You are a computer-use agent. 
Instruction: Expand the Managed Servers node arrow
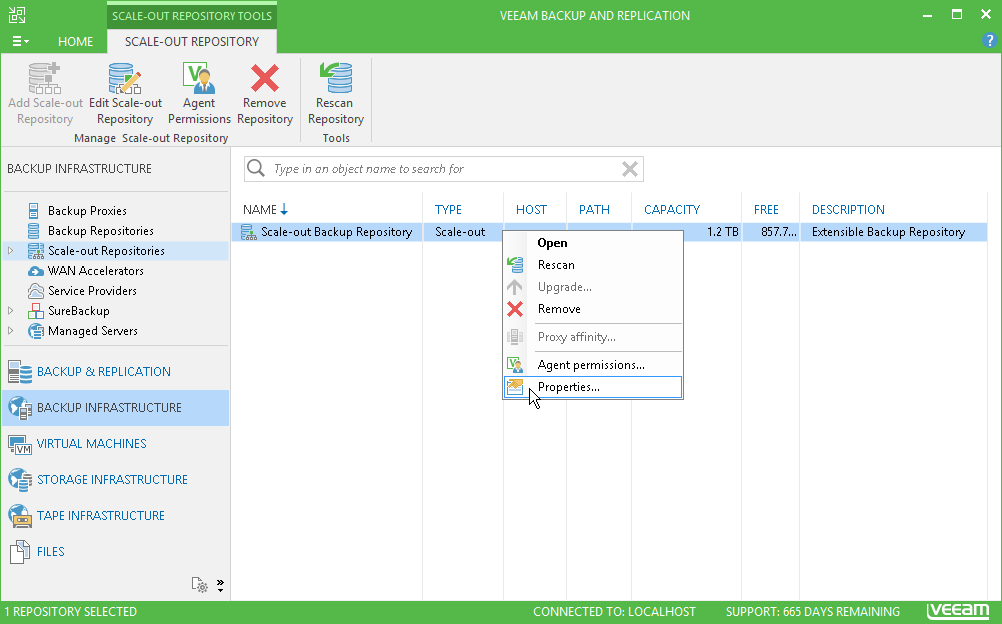click(10, 331)
